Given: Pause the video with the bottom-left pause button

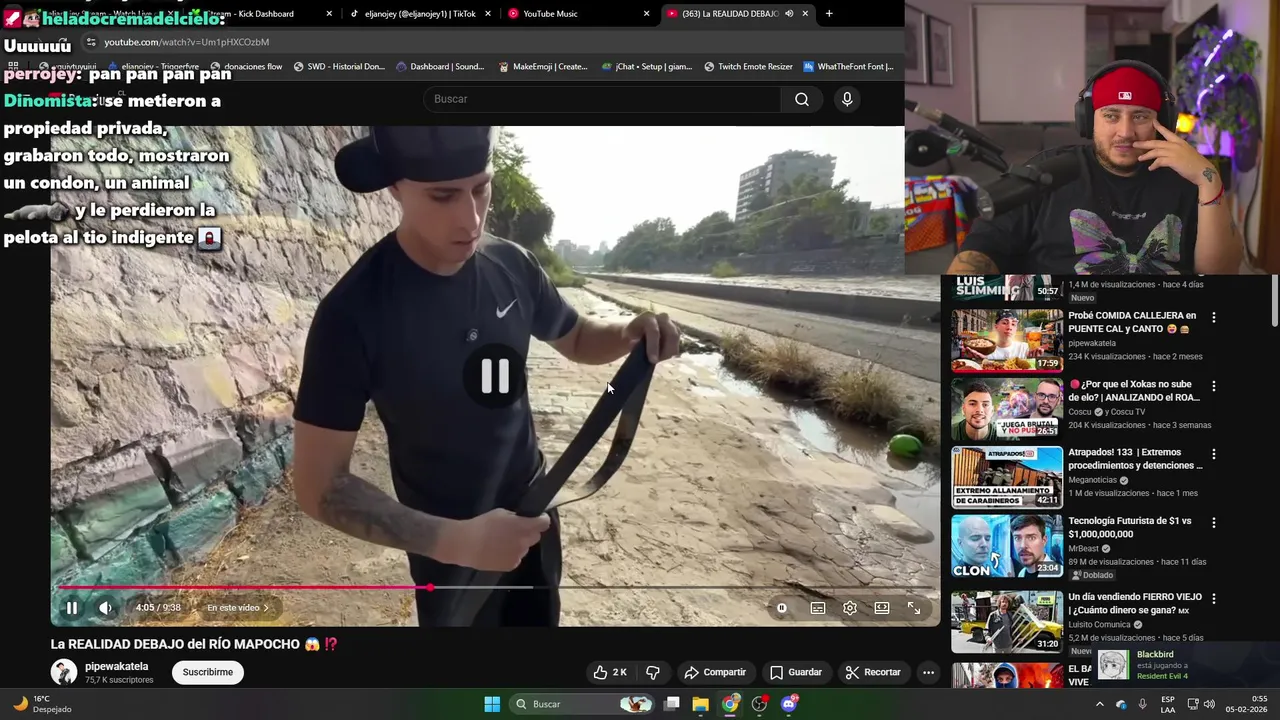Looking at the screenshot, I should (x=72, y=608).
